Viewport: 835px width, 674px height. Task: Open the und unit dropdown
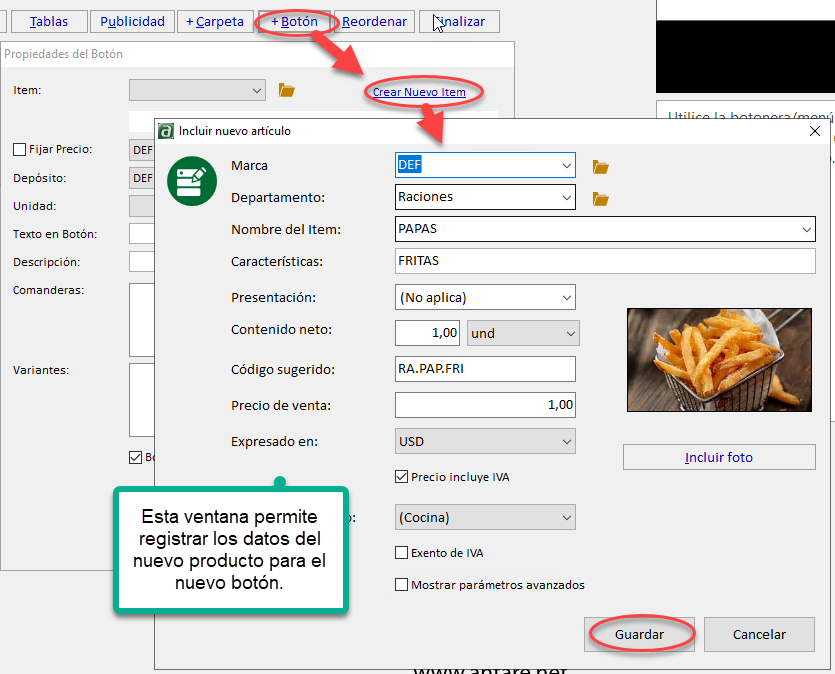[570, 333]
